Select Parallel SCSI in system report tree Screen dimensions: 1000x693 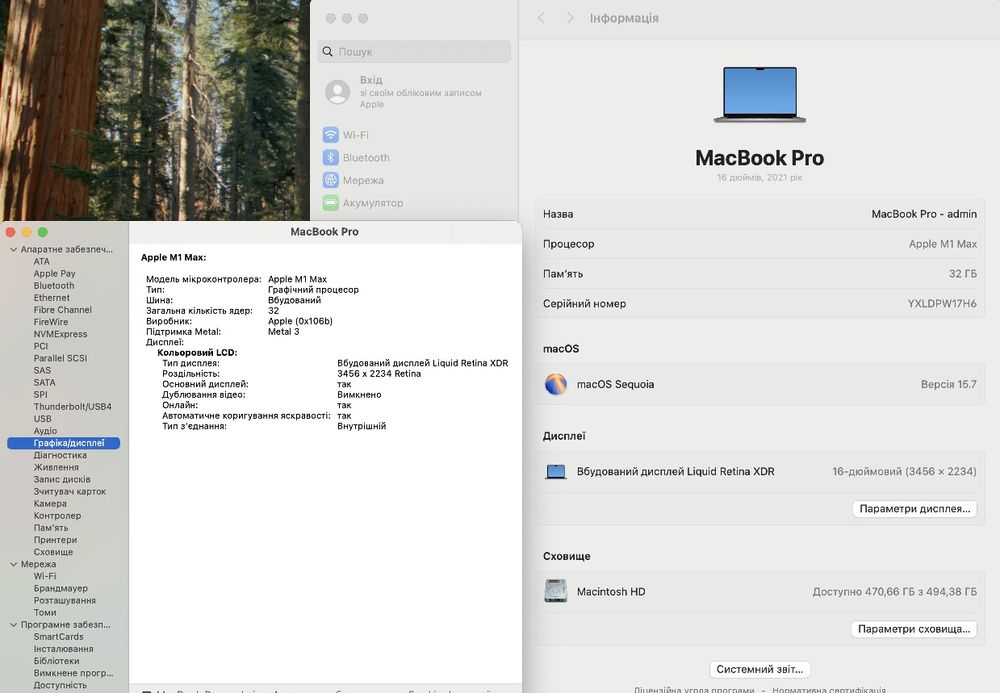(x=60, y=358)
